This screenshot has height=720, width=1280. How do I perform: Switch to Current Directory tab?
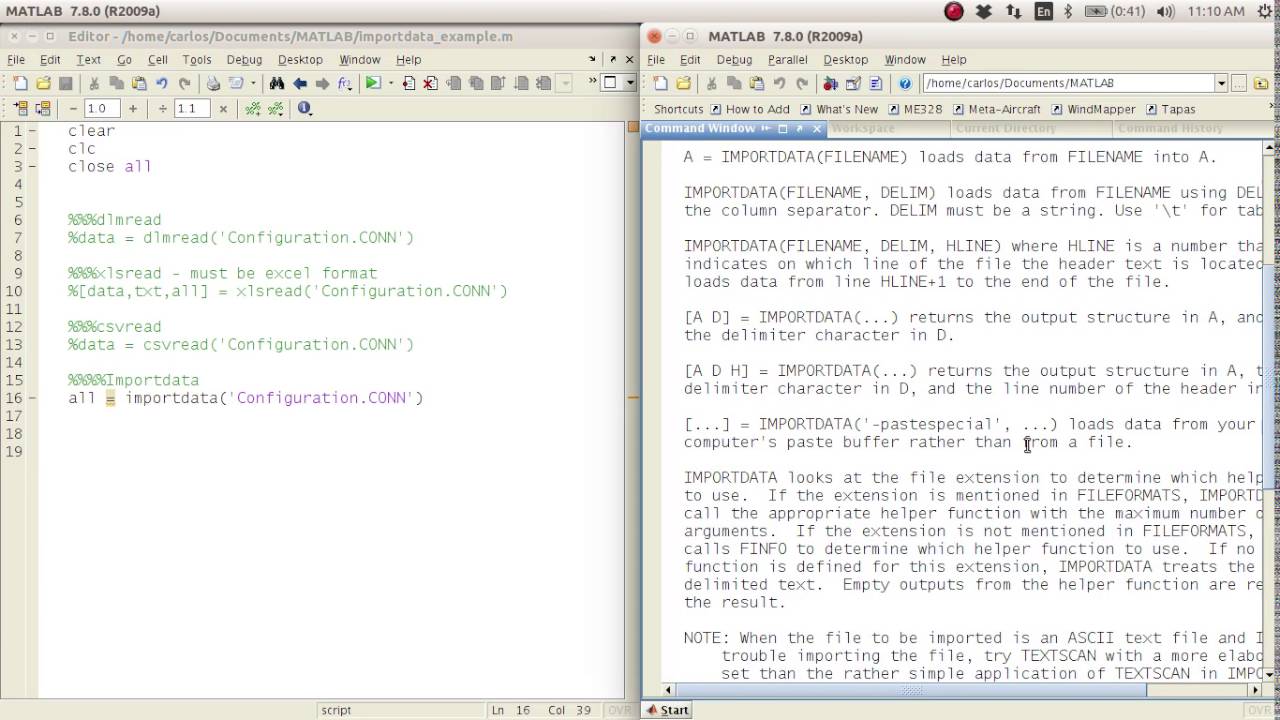[x=1005, y=128]
